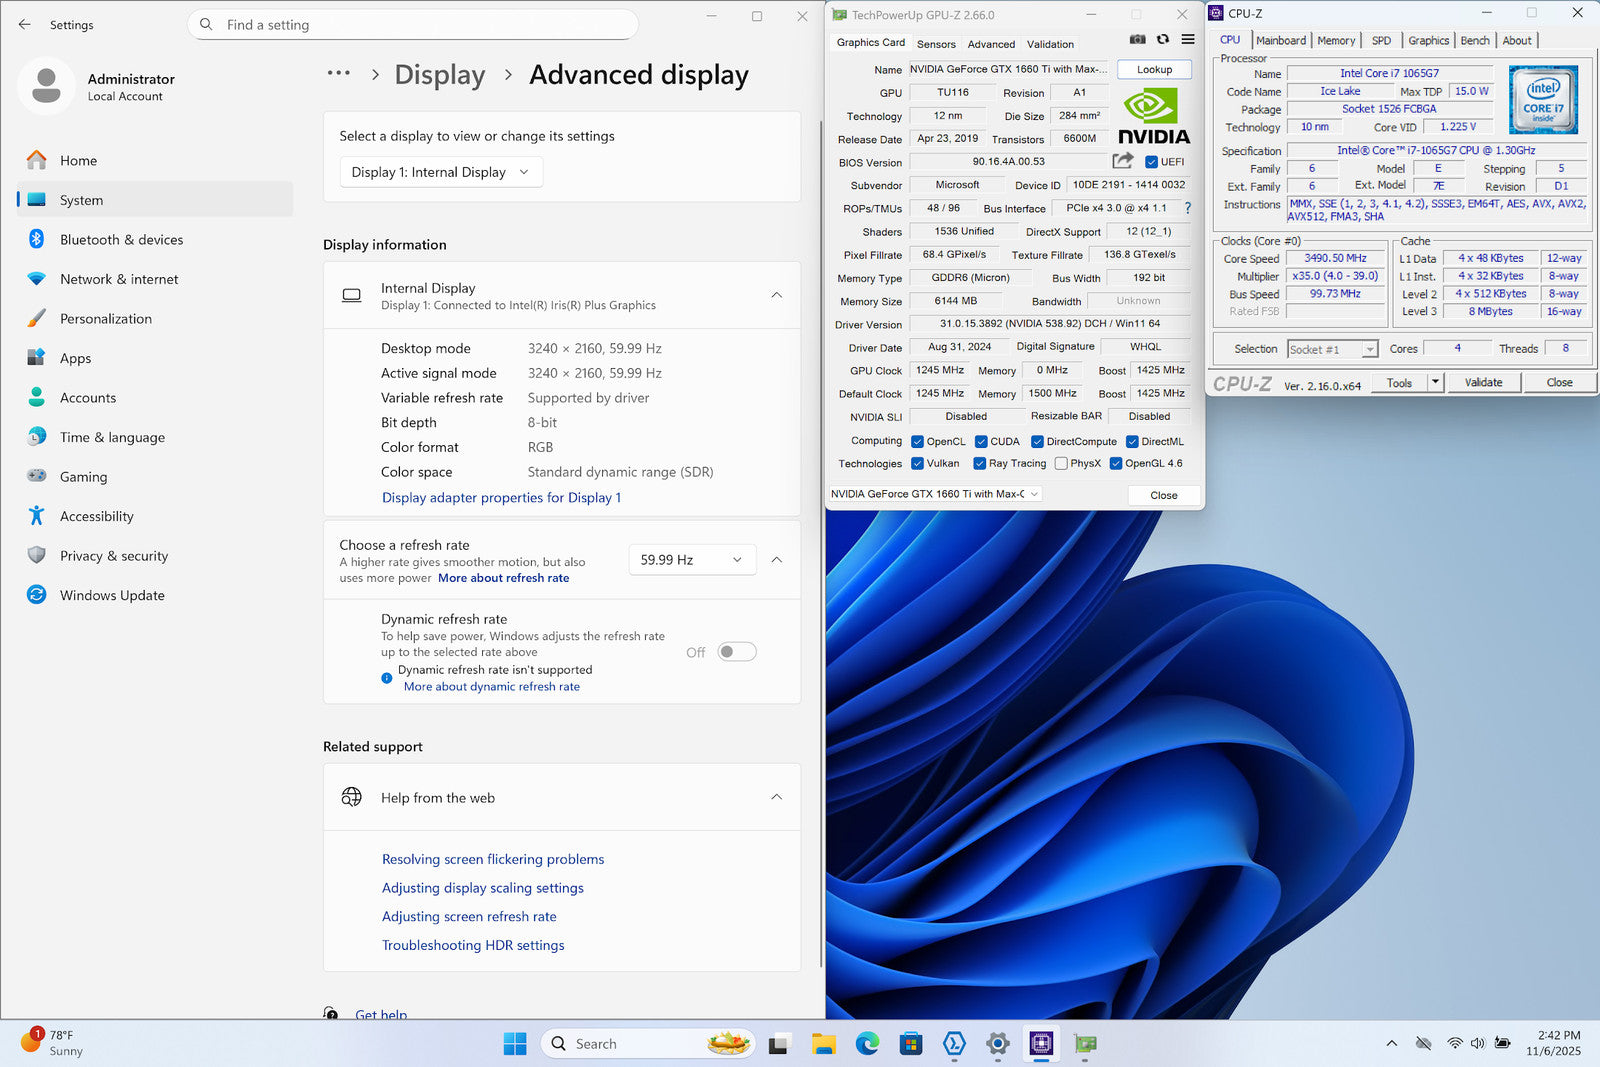Click the BIOS export share icon
1600x1067 pixels.
1123,161
